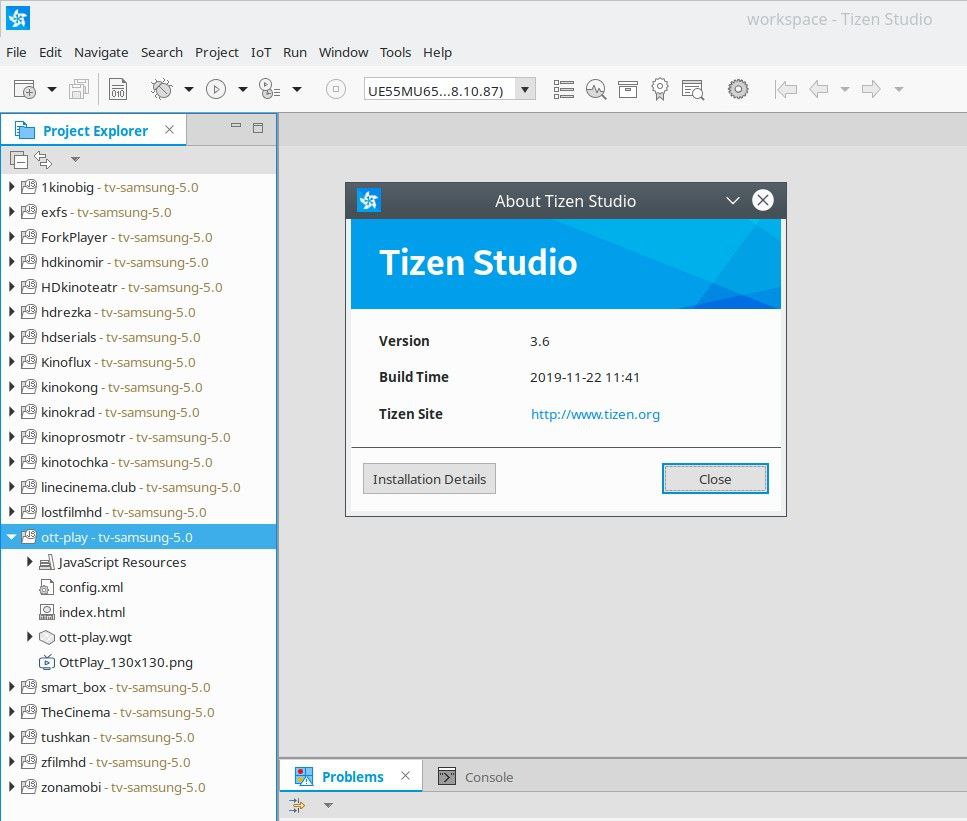
Task: Expand JavaScript Resources node
Action: (x=29, y=562)
